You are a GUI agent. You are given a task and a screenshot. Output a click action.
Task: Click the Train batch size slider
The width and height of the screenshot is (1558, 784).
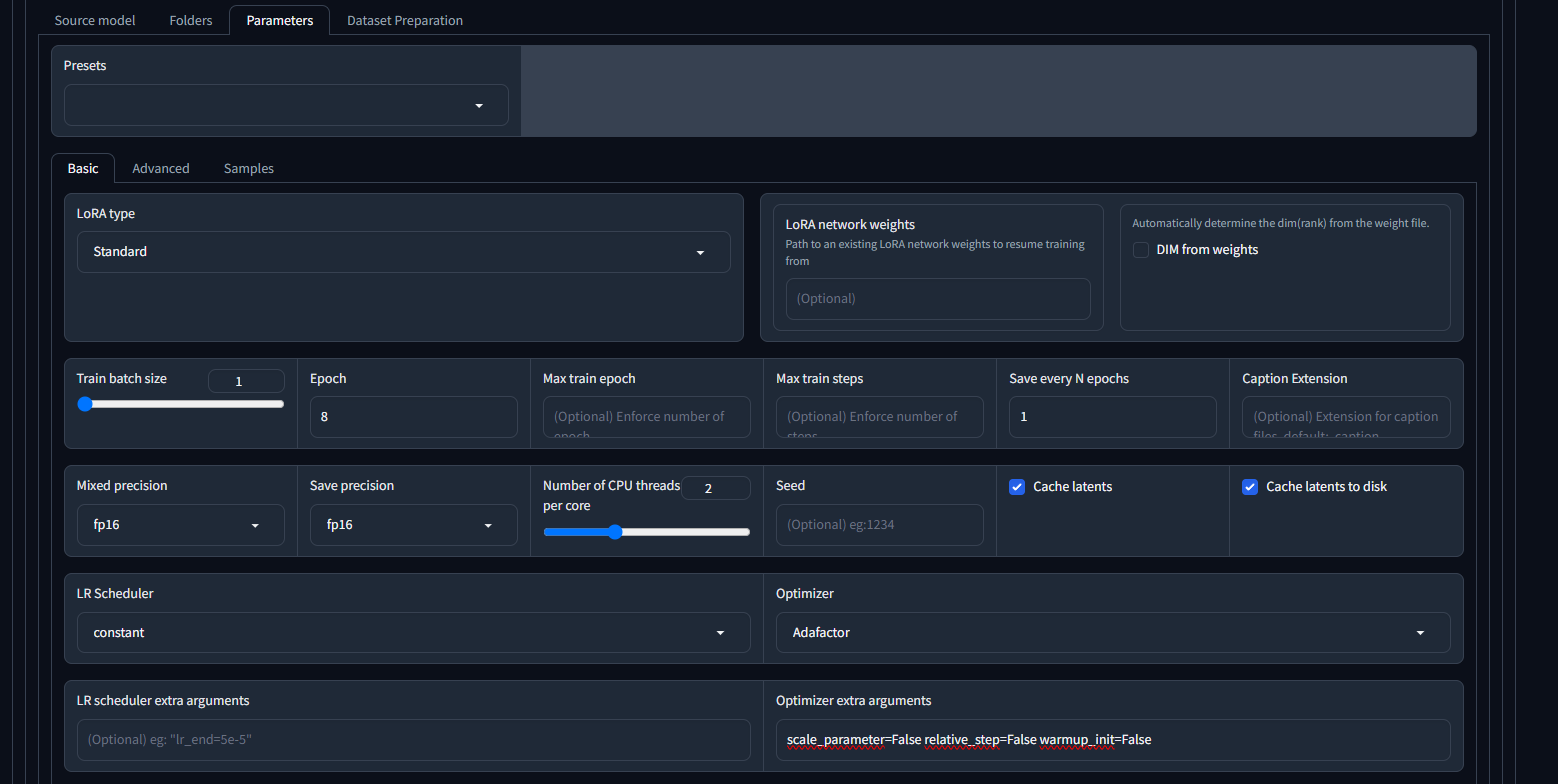(x=180, y=404)
